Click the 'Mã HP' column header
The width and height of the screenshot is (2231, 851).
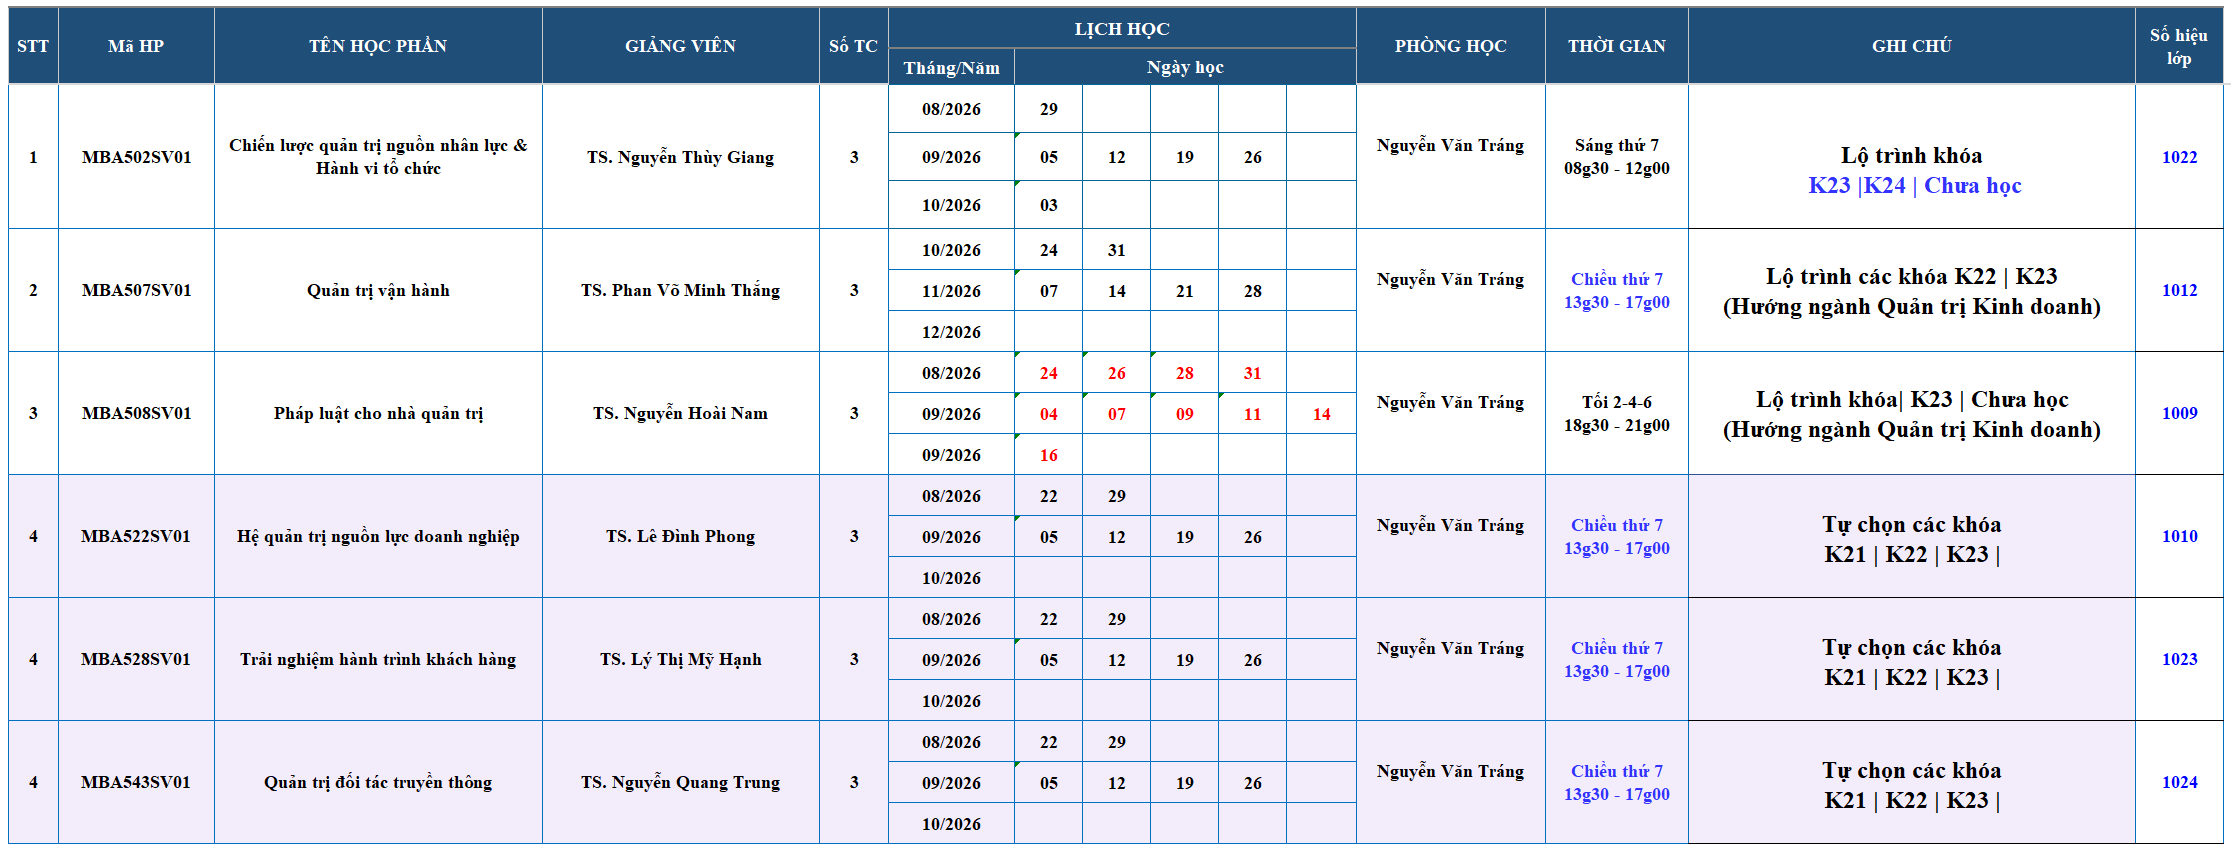(136, 46)
